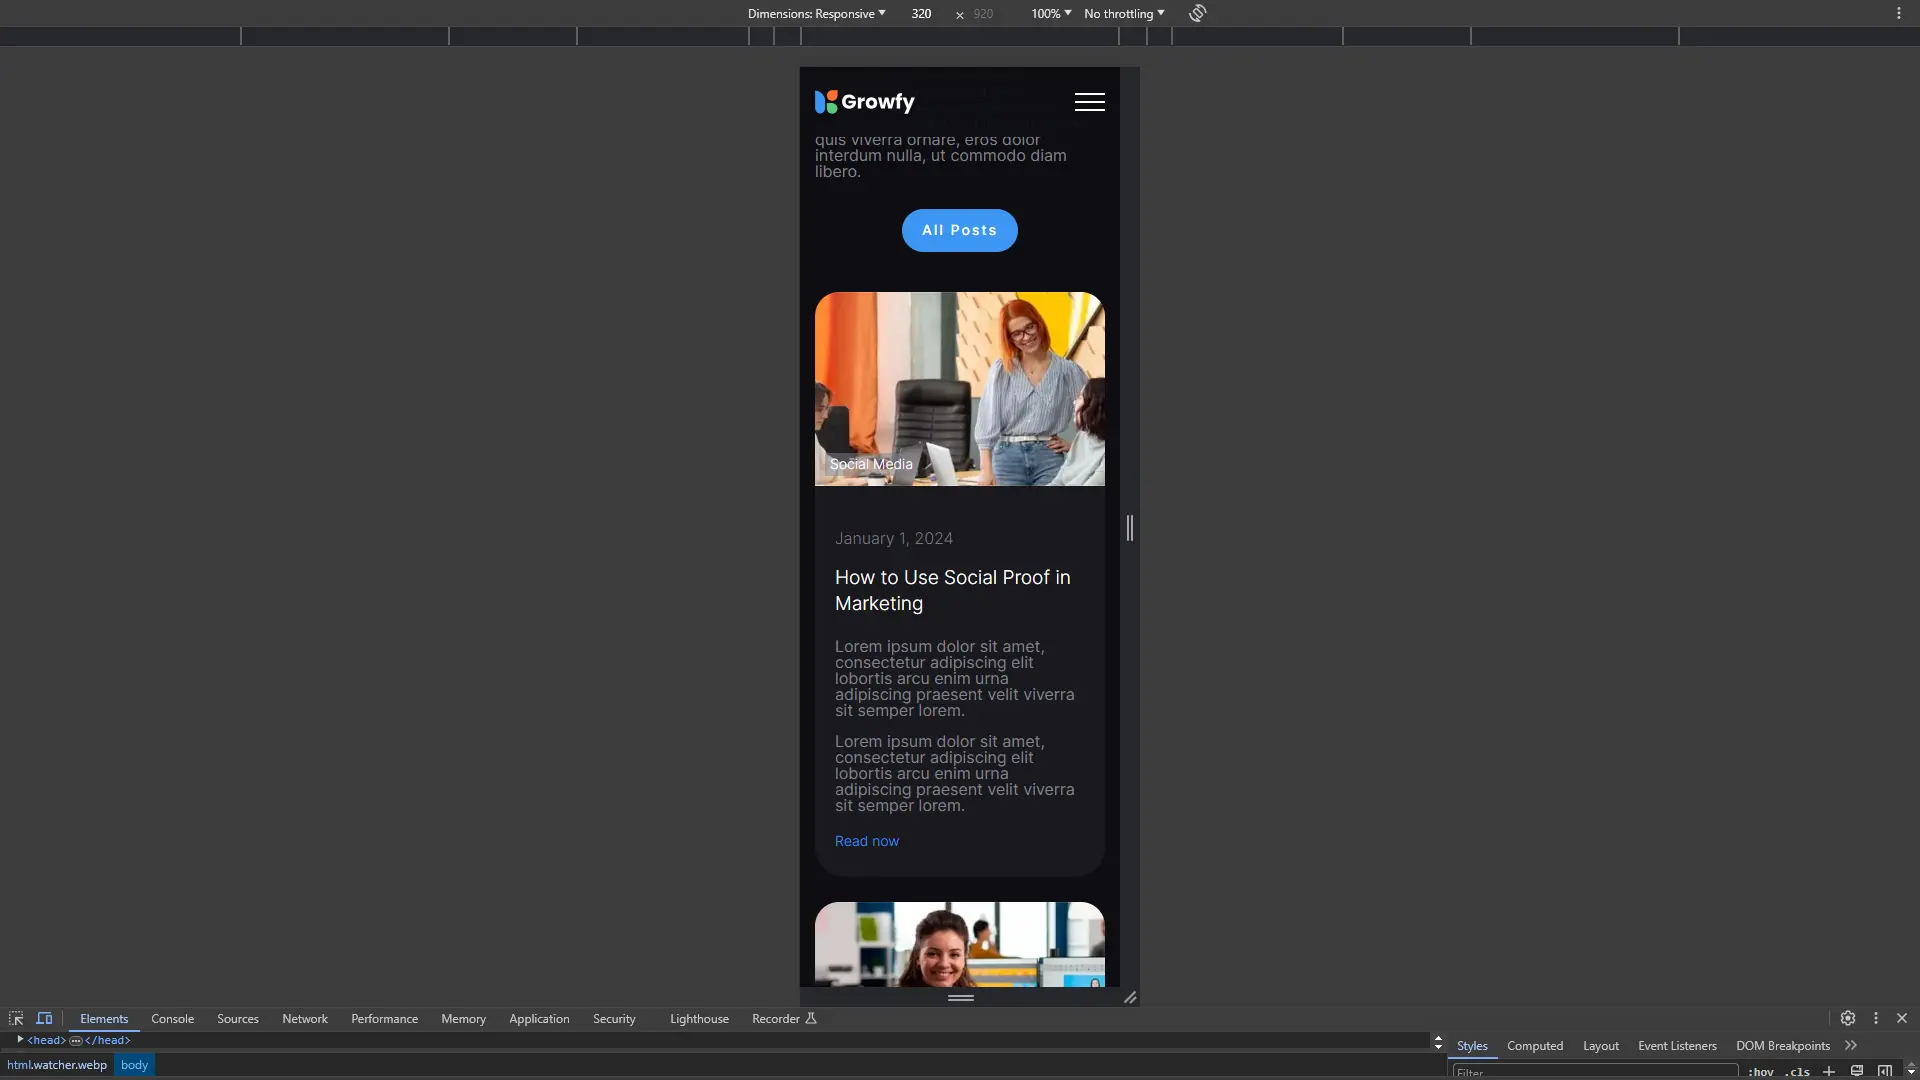The image size is (1920, 1080).
Task: Toggle rendering emulations brush icon
Action: pyautogui.click(x=1856, y=1072)
